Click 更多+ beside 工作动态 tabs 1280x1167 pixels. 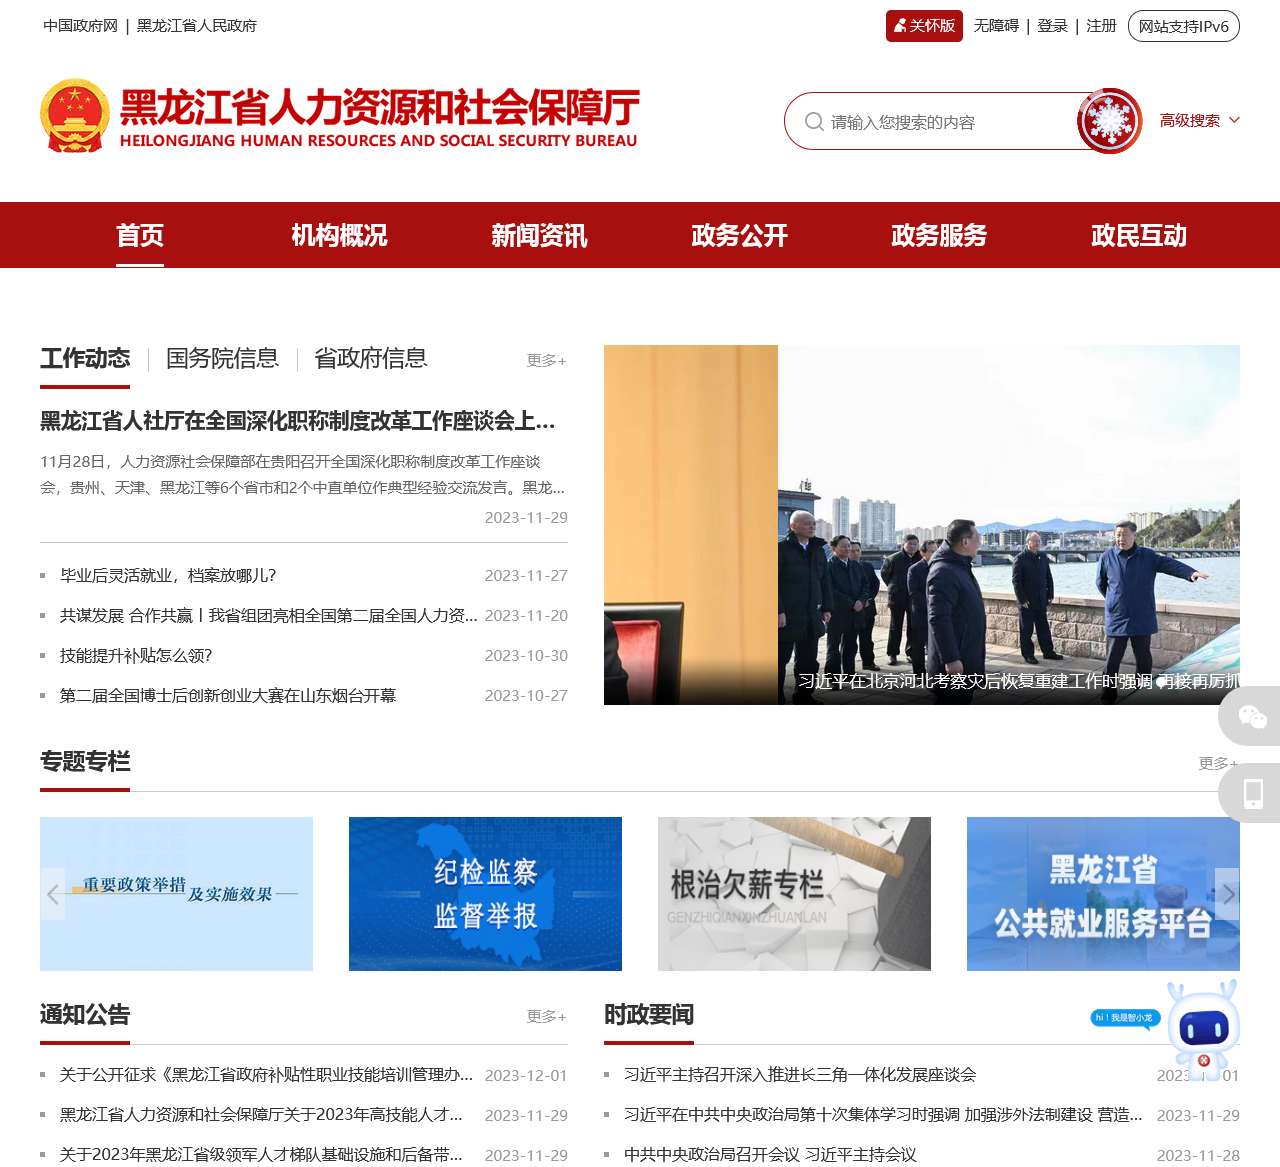click(547, 360)
